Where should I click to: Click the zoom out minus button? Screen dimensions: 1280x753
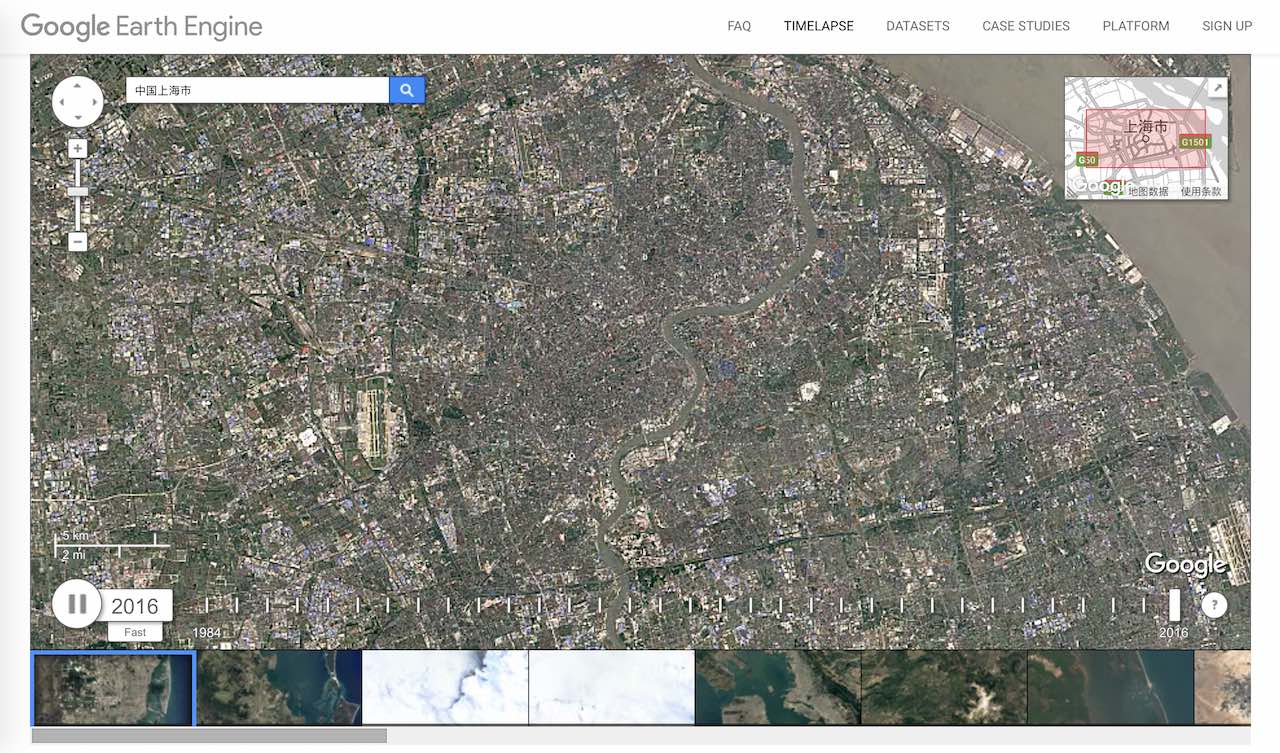point(77,242)
